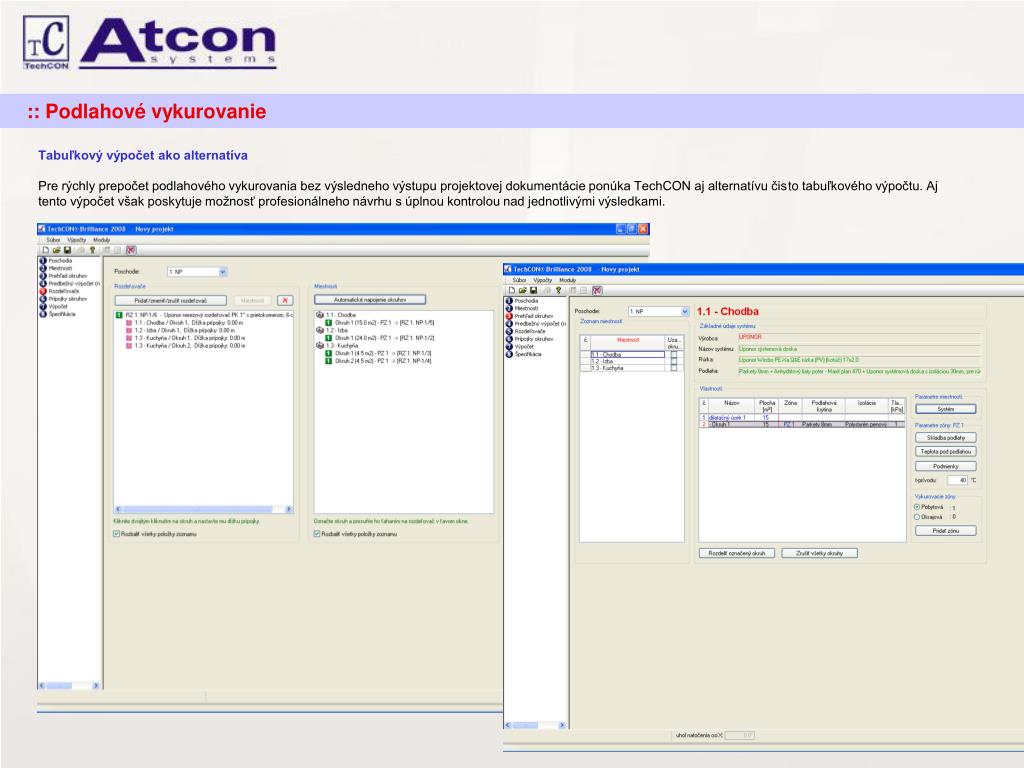
Task: Open Prehľad okruhov step in right window sidebar
Action: pos(536,316)
